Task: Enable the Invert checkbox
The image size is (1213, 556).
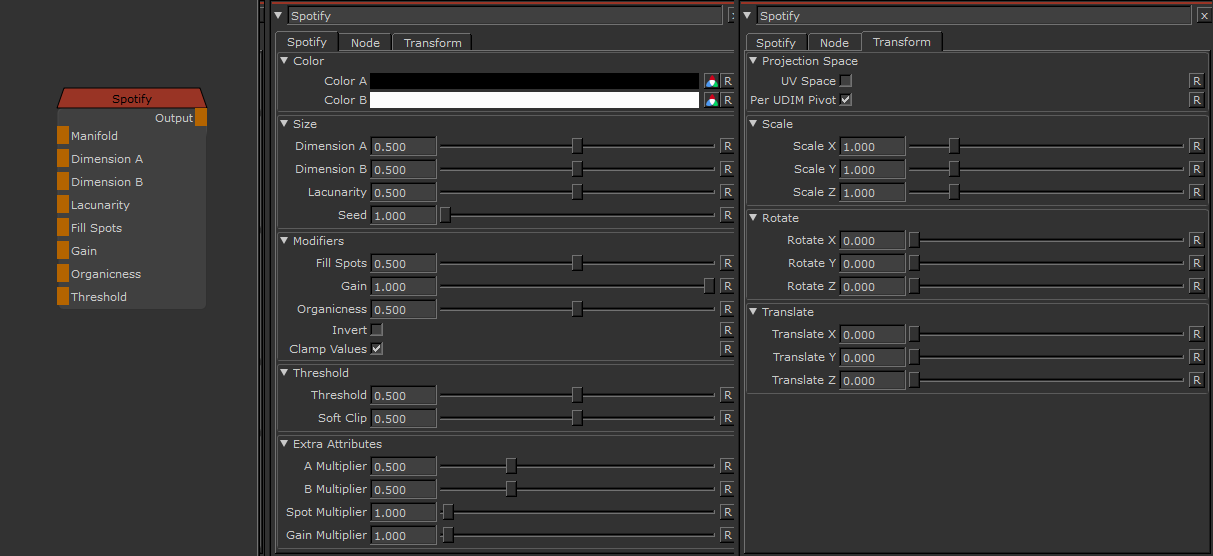Action: point(377,330)
